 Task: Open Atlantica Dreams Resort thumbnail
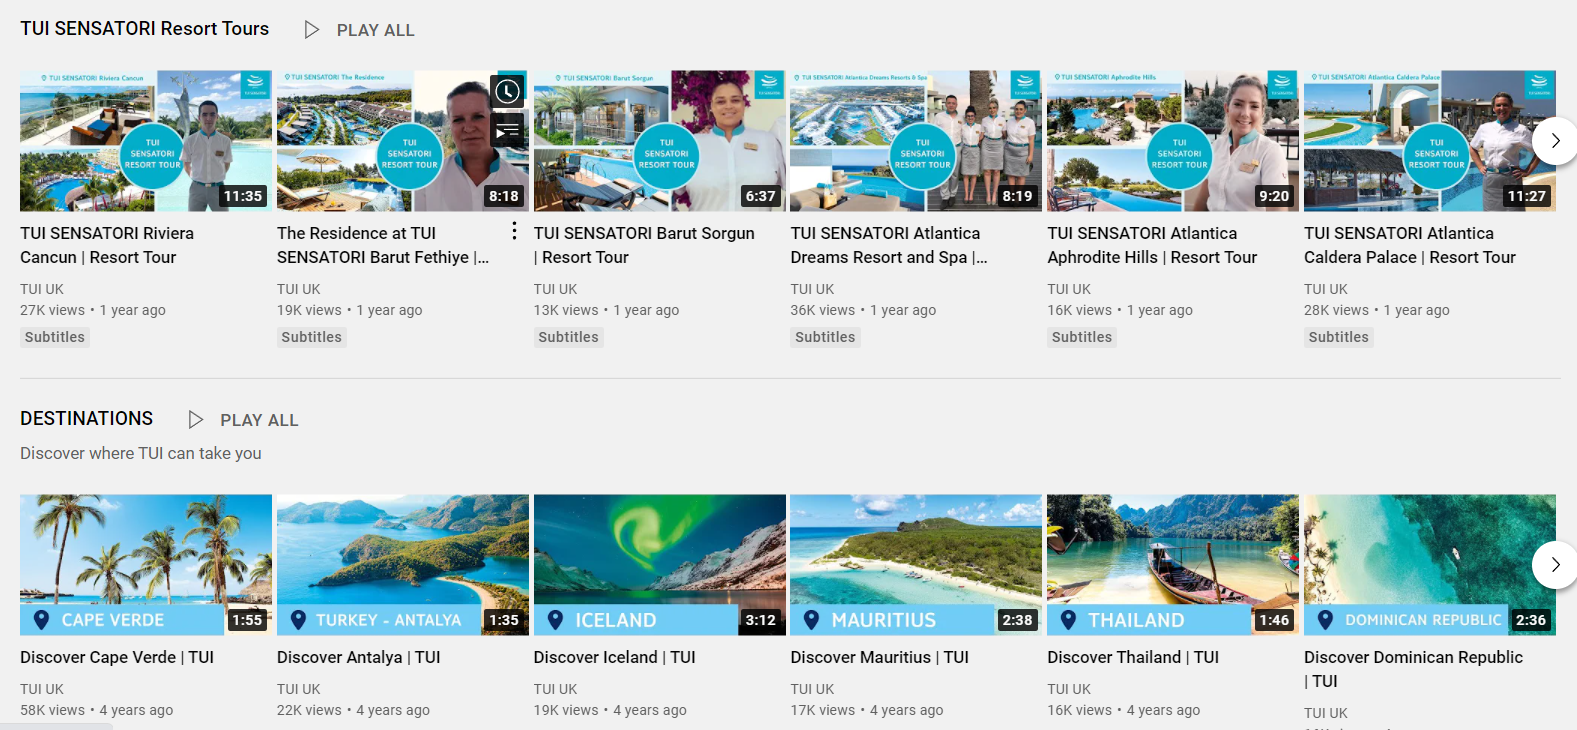click(x=916, y=141)
